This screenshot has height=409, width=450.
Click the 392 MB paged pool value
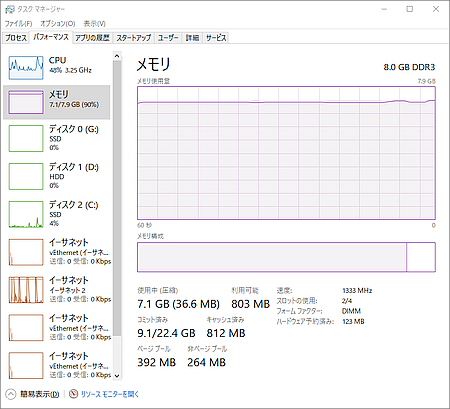156,362
